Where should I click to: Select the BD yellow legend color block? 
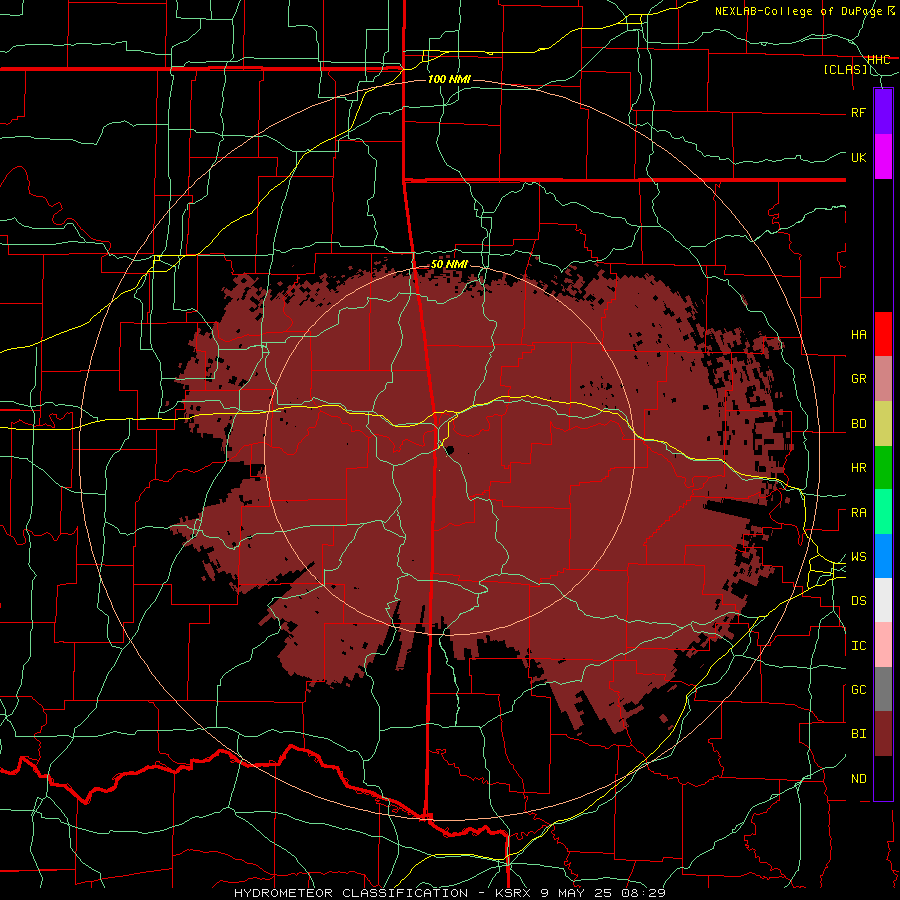pos(883,424)
